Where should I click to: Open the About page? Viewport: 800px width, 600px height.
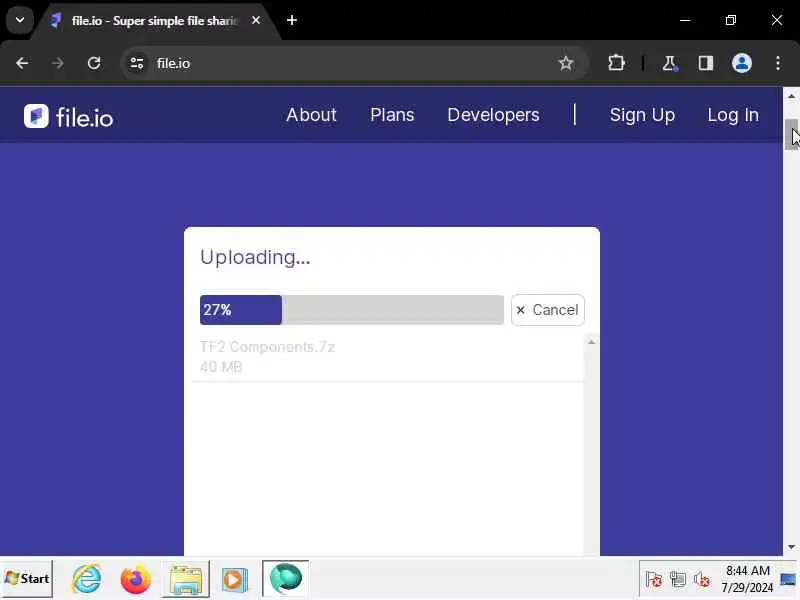coord(311,115)
